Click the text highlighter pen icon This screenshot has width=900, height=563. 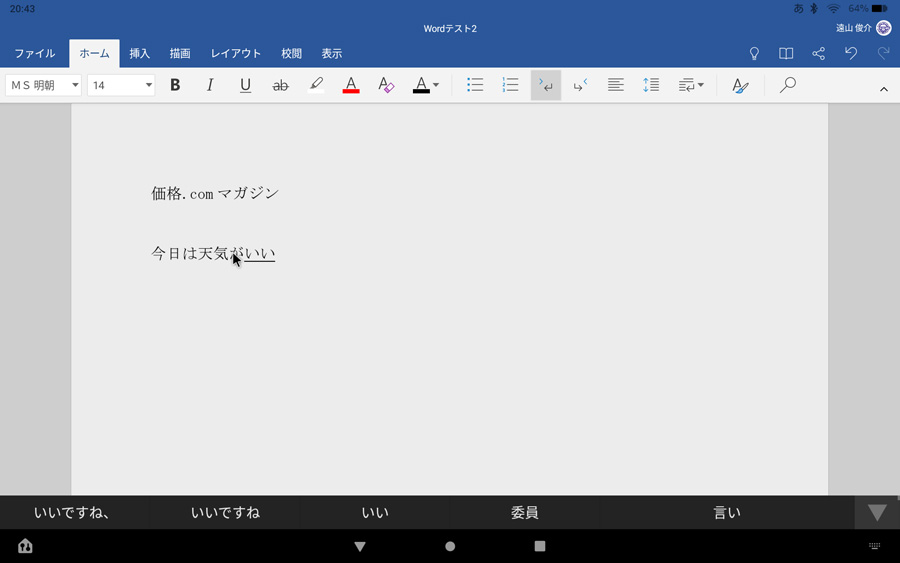click(x=316, y=85)
